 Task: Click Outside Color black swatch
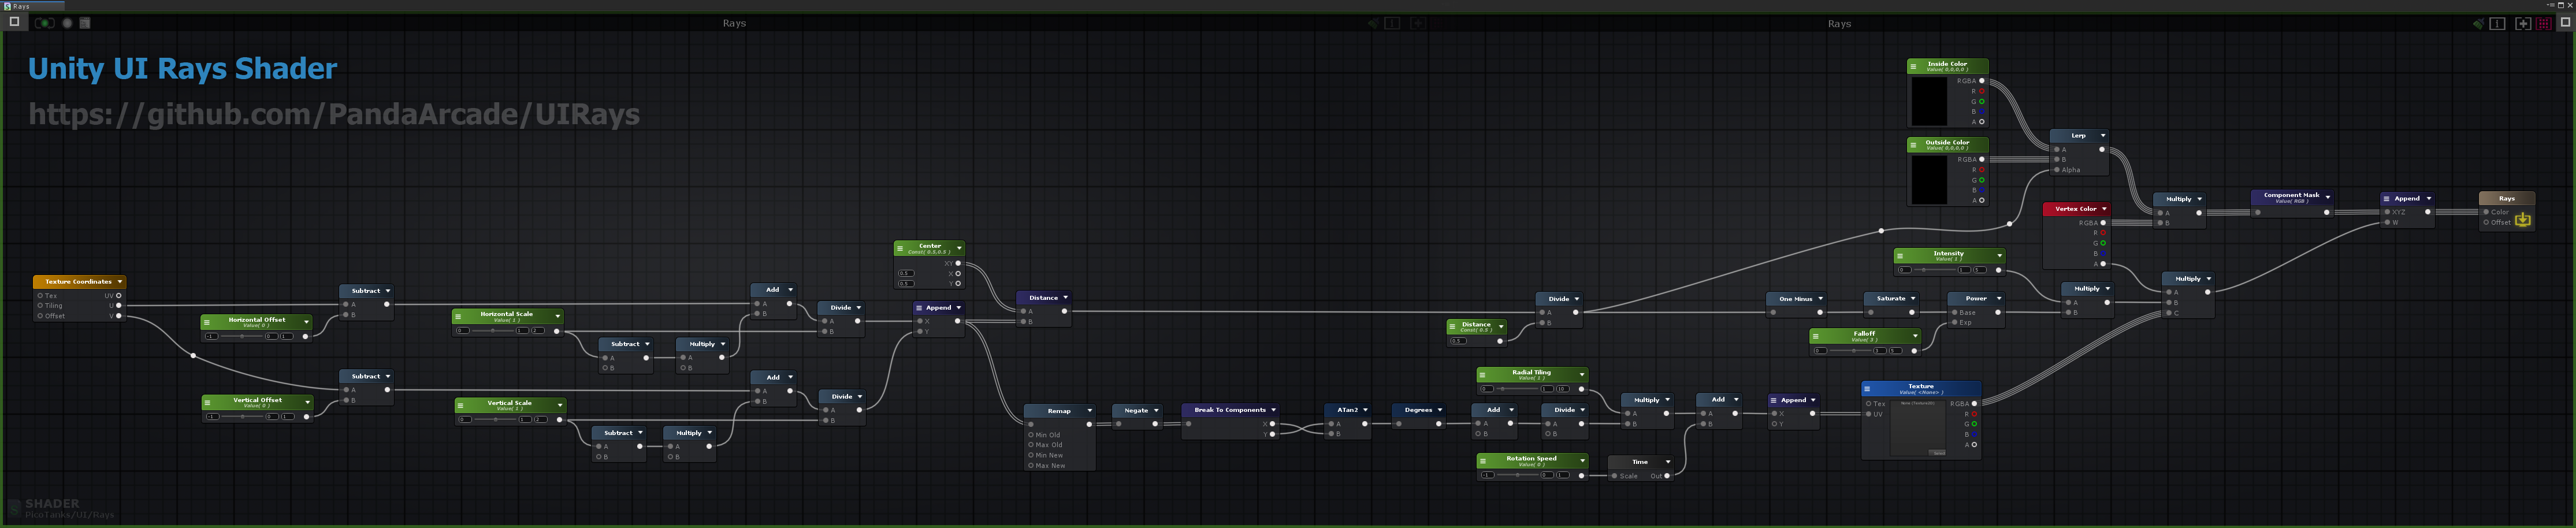(1929, 180)
